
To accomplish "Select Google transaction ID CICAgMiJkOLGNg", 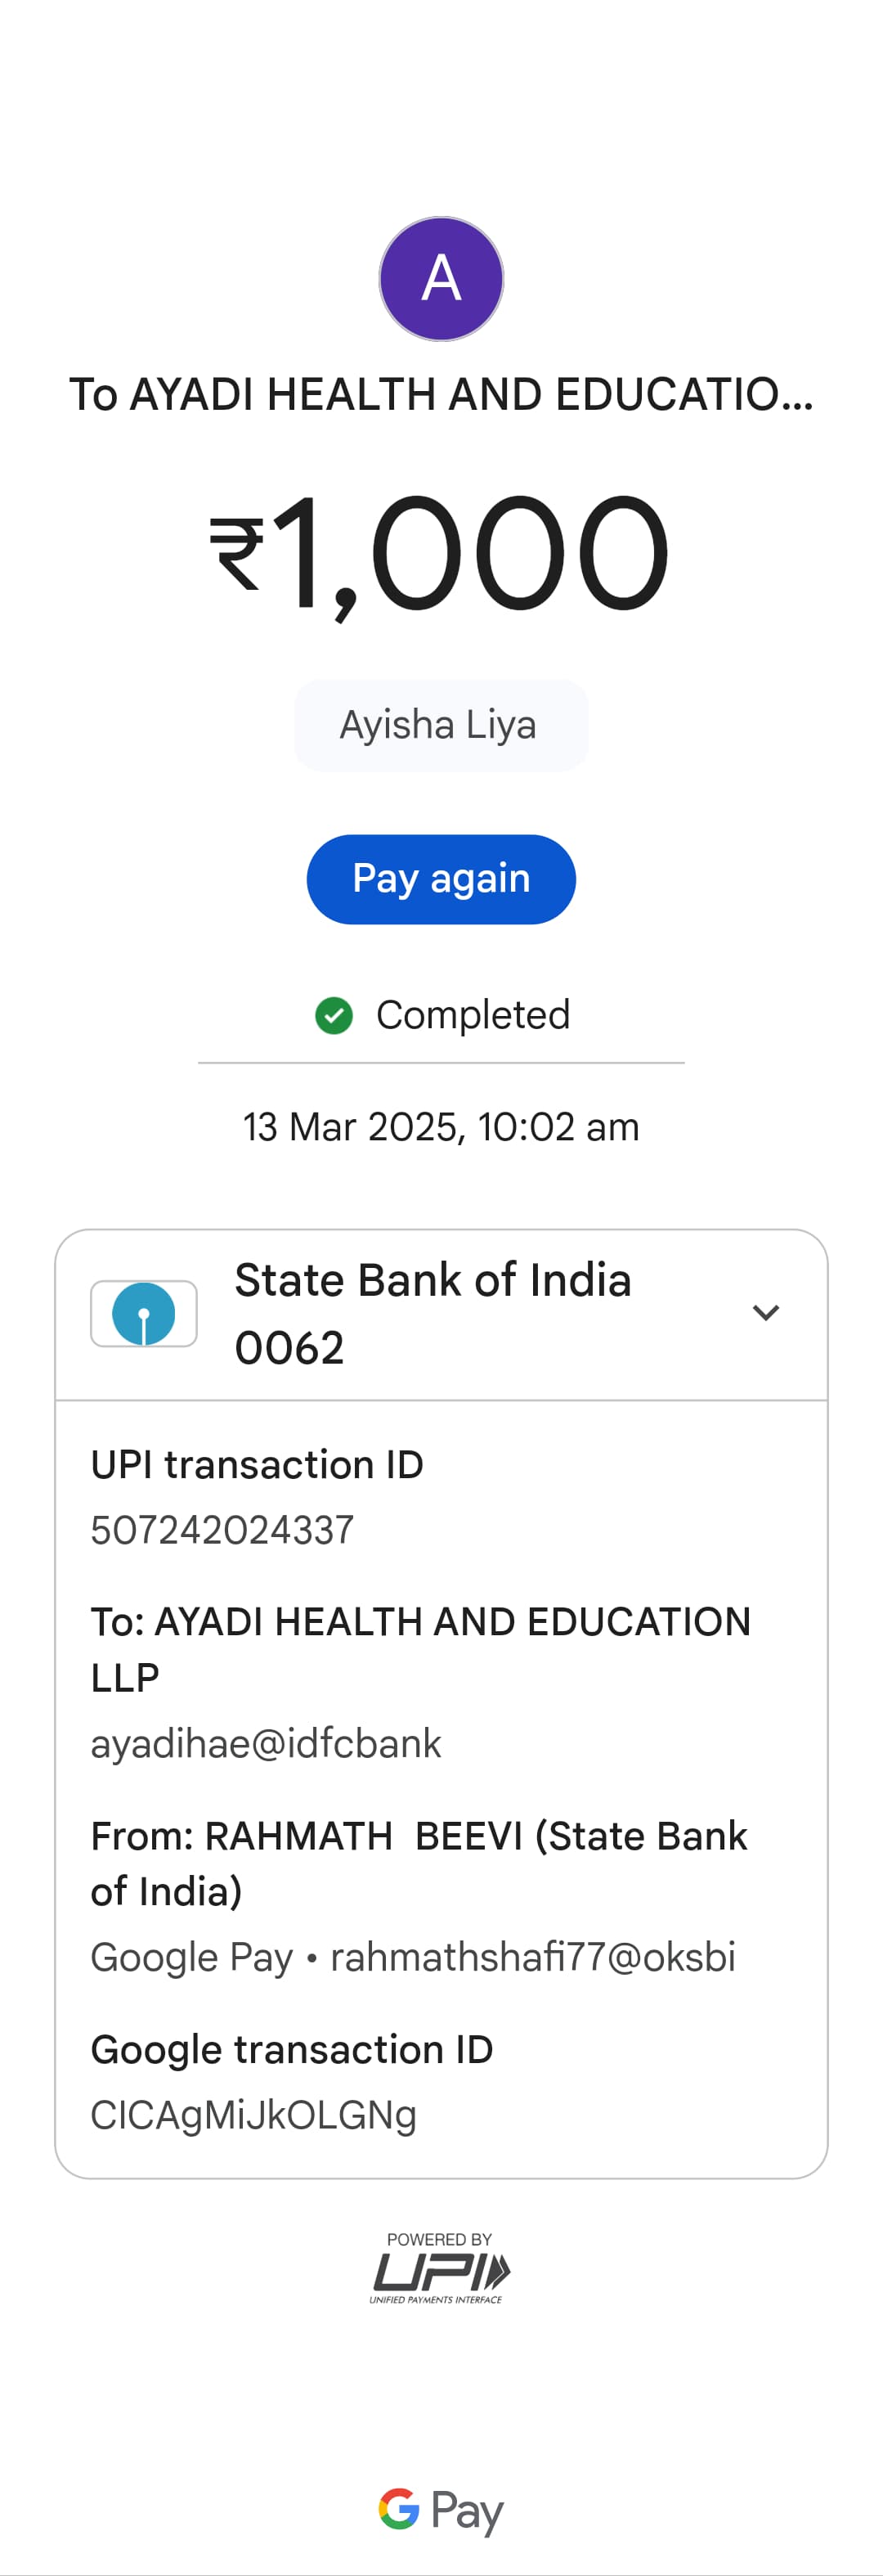I will coord(253,2115).
